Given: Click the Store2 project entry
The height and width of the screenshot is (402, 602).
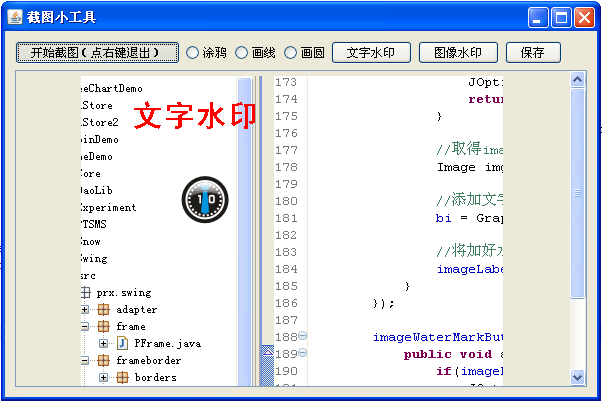Looking at the screenshot, I should [100, 122].
